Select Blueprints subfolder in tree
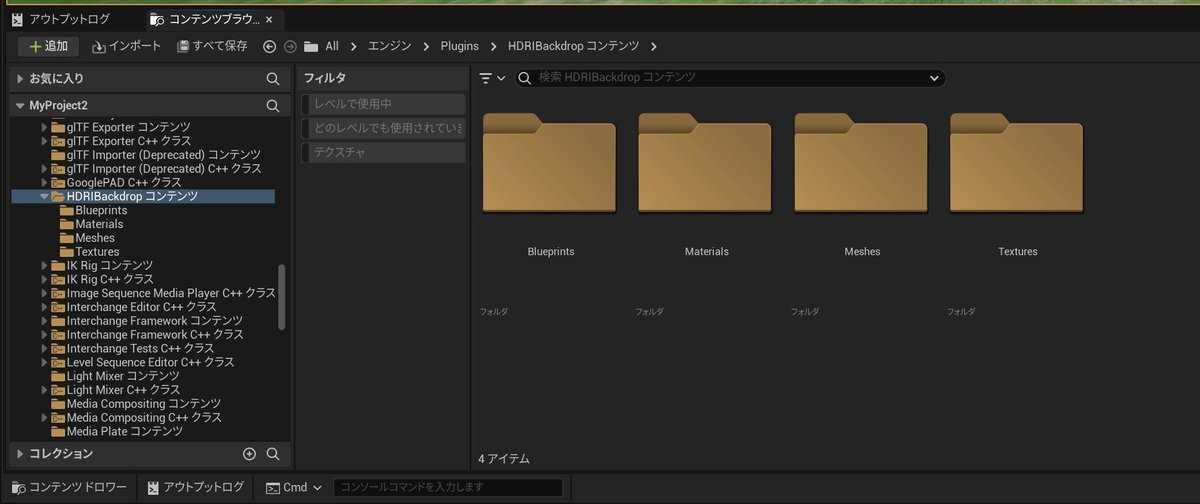 101,211
